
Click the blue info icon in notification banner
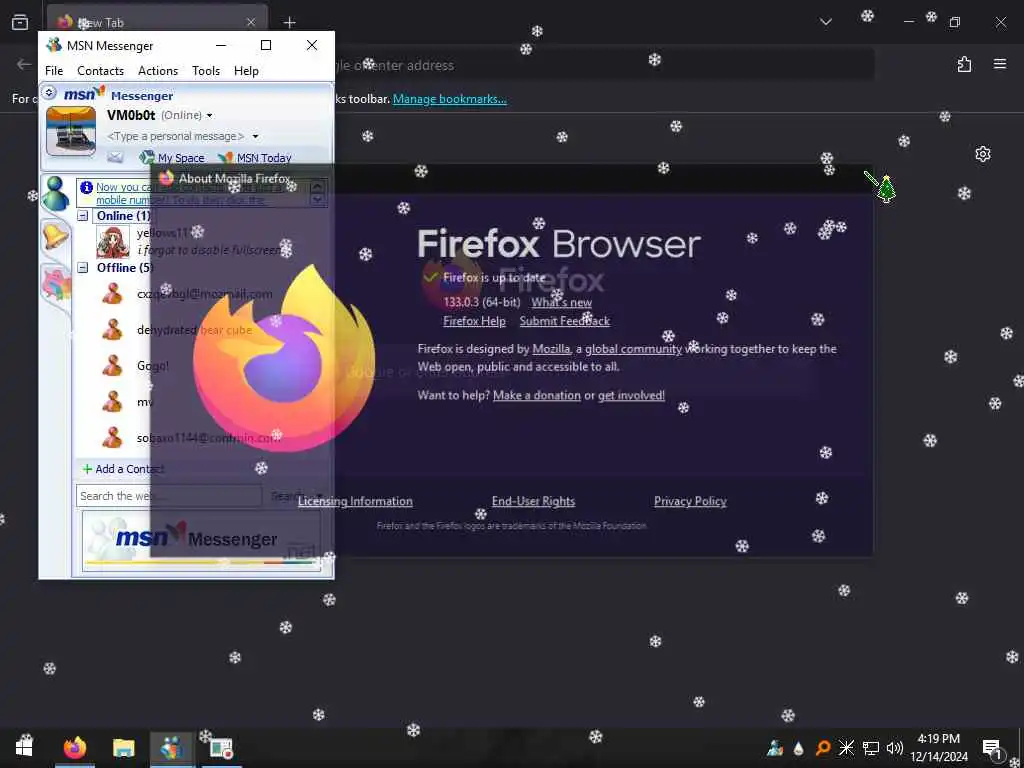click(86, 187)
